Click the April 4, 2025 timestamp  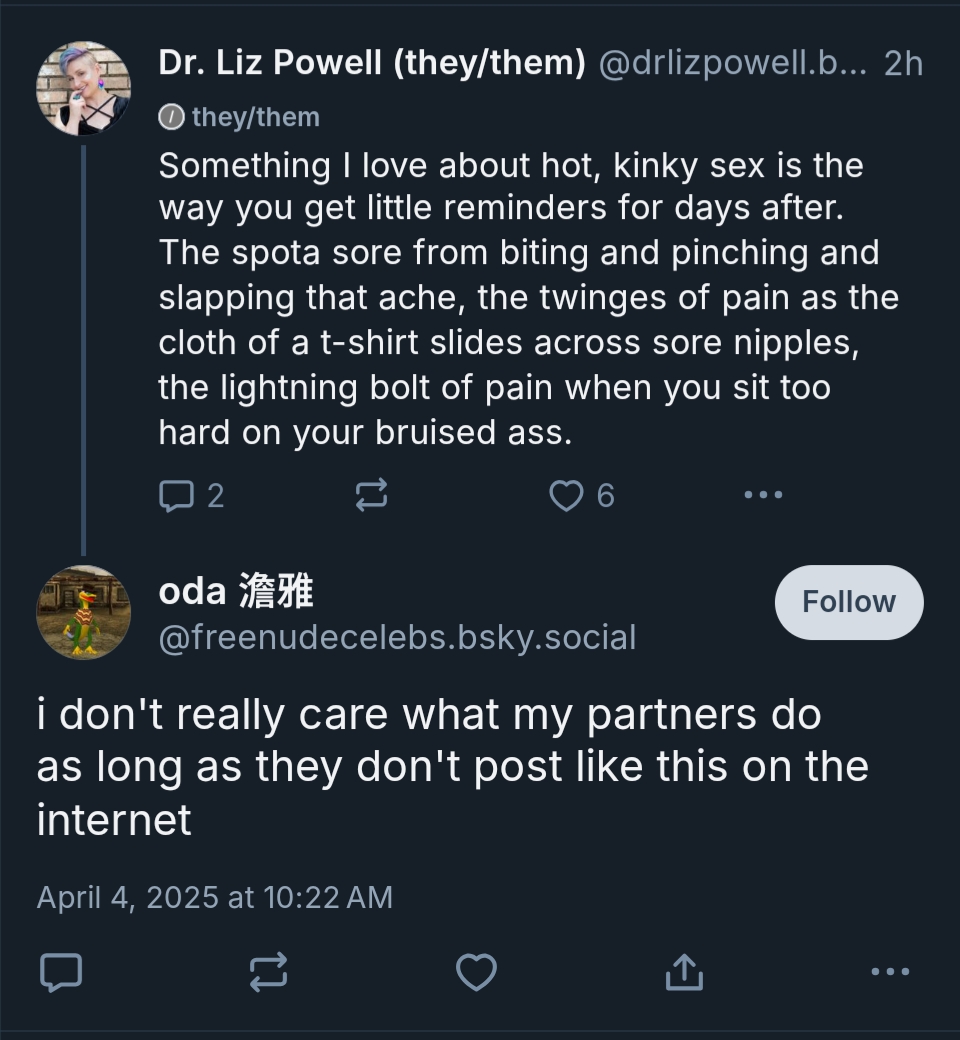click(214, 897)
